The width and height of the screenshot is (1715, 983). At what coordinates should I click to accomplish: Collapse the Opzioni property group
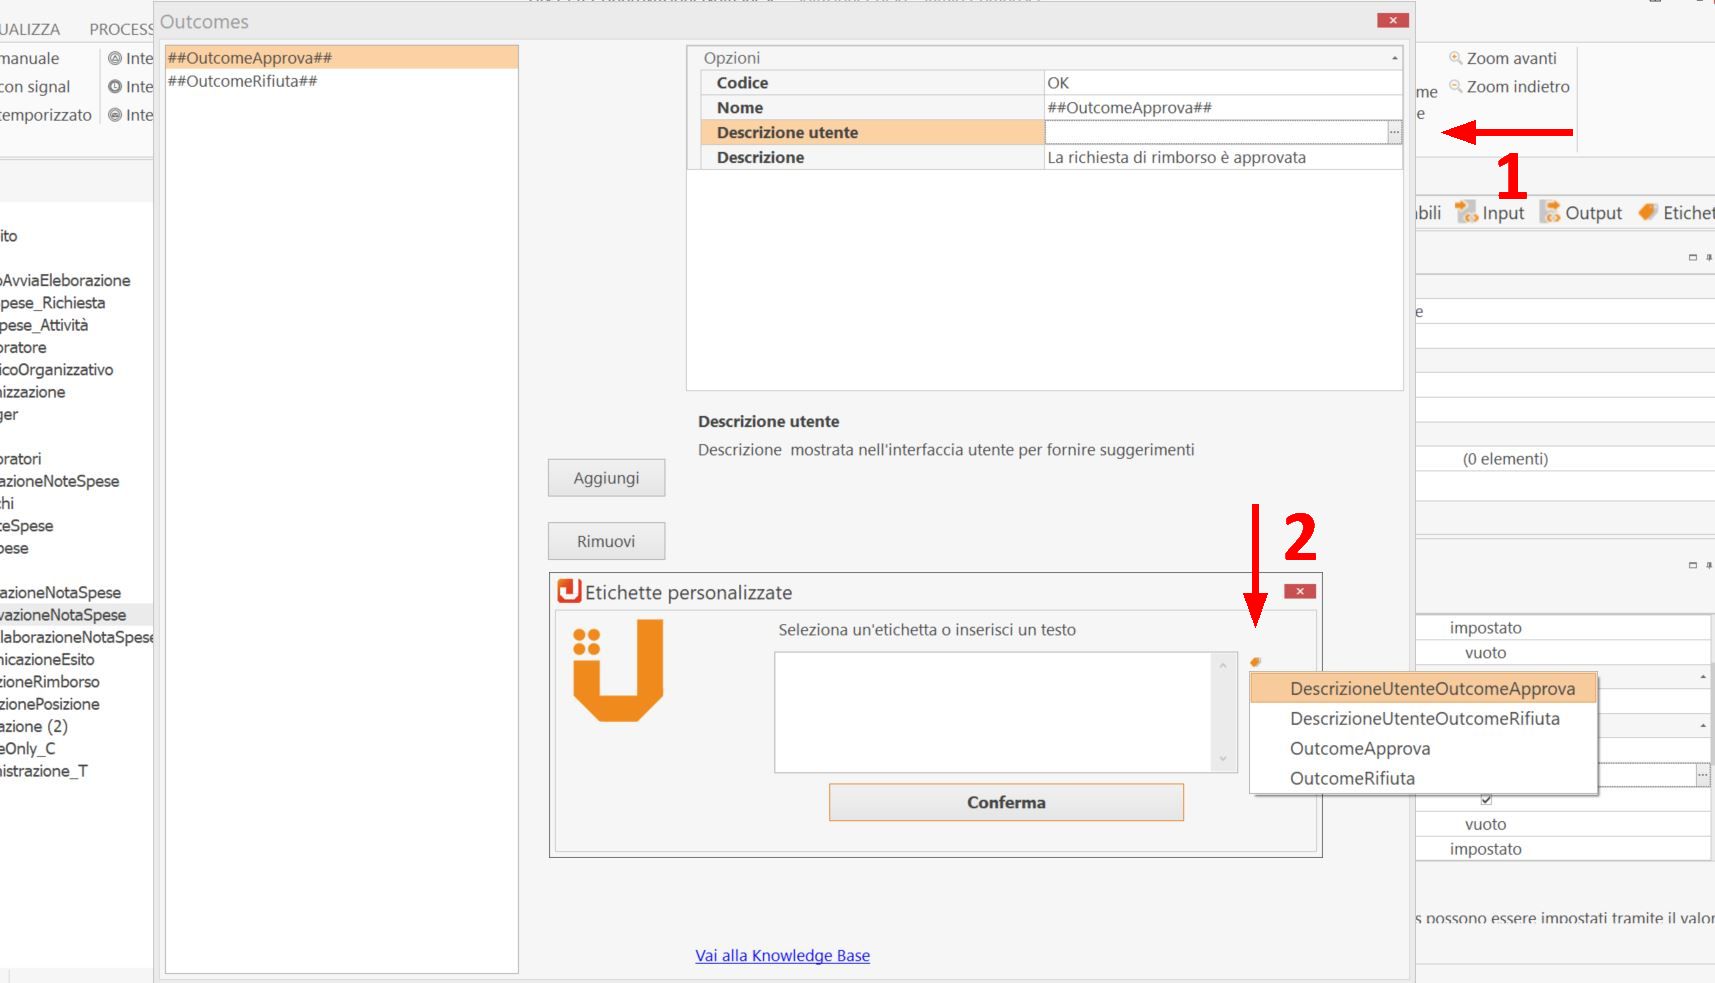click(1394, 58)
